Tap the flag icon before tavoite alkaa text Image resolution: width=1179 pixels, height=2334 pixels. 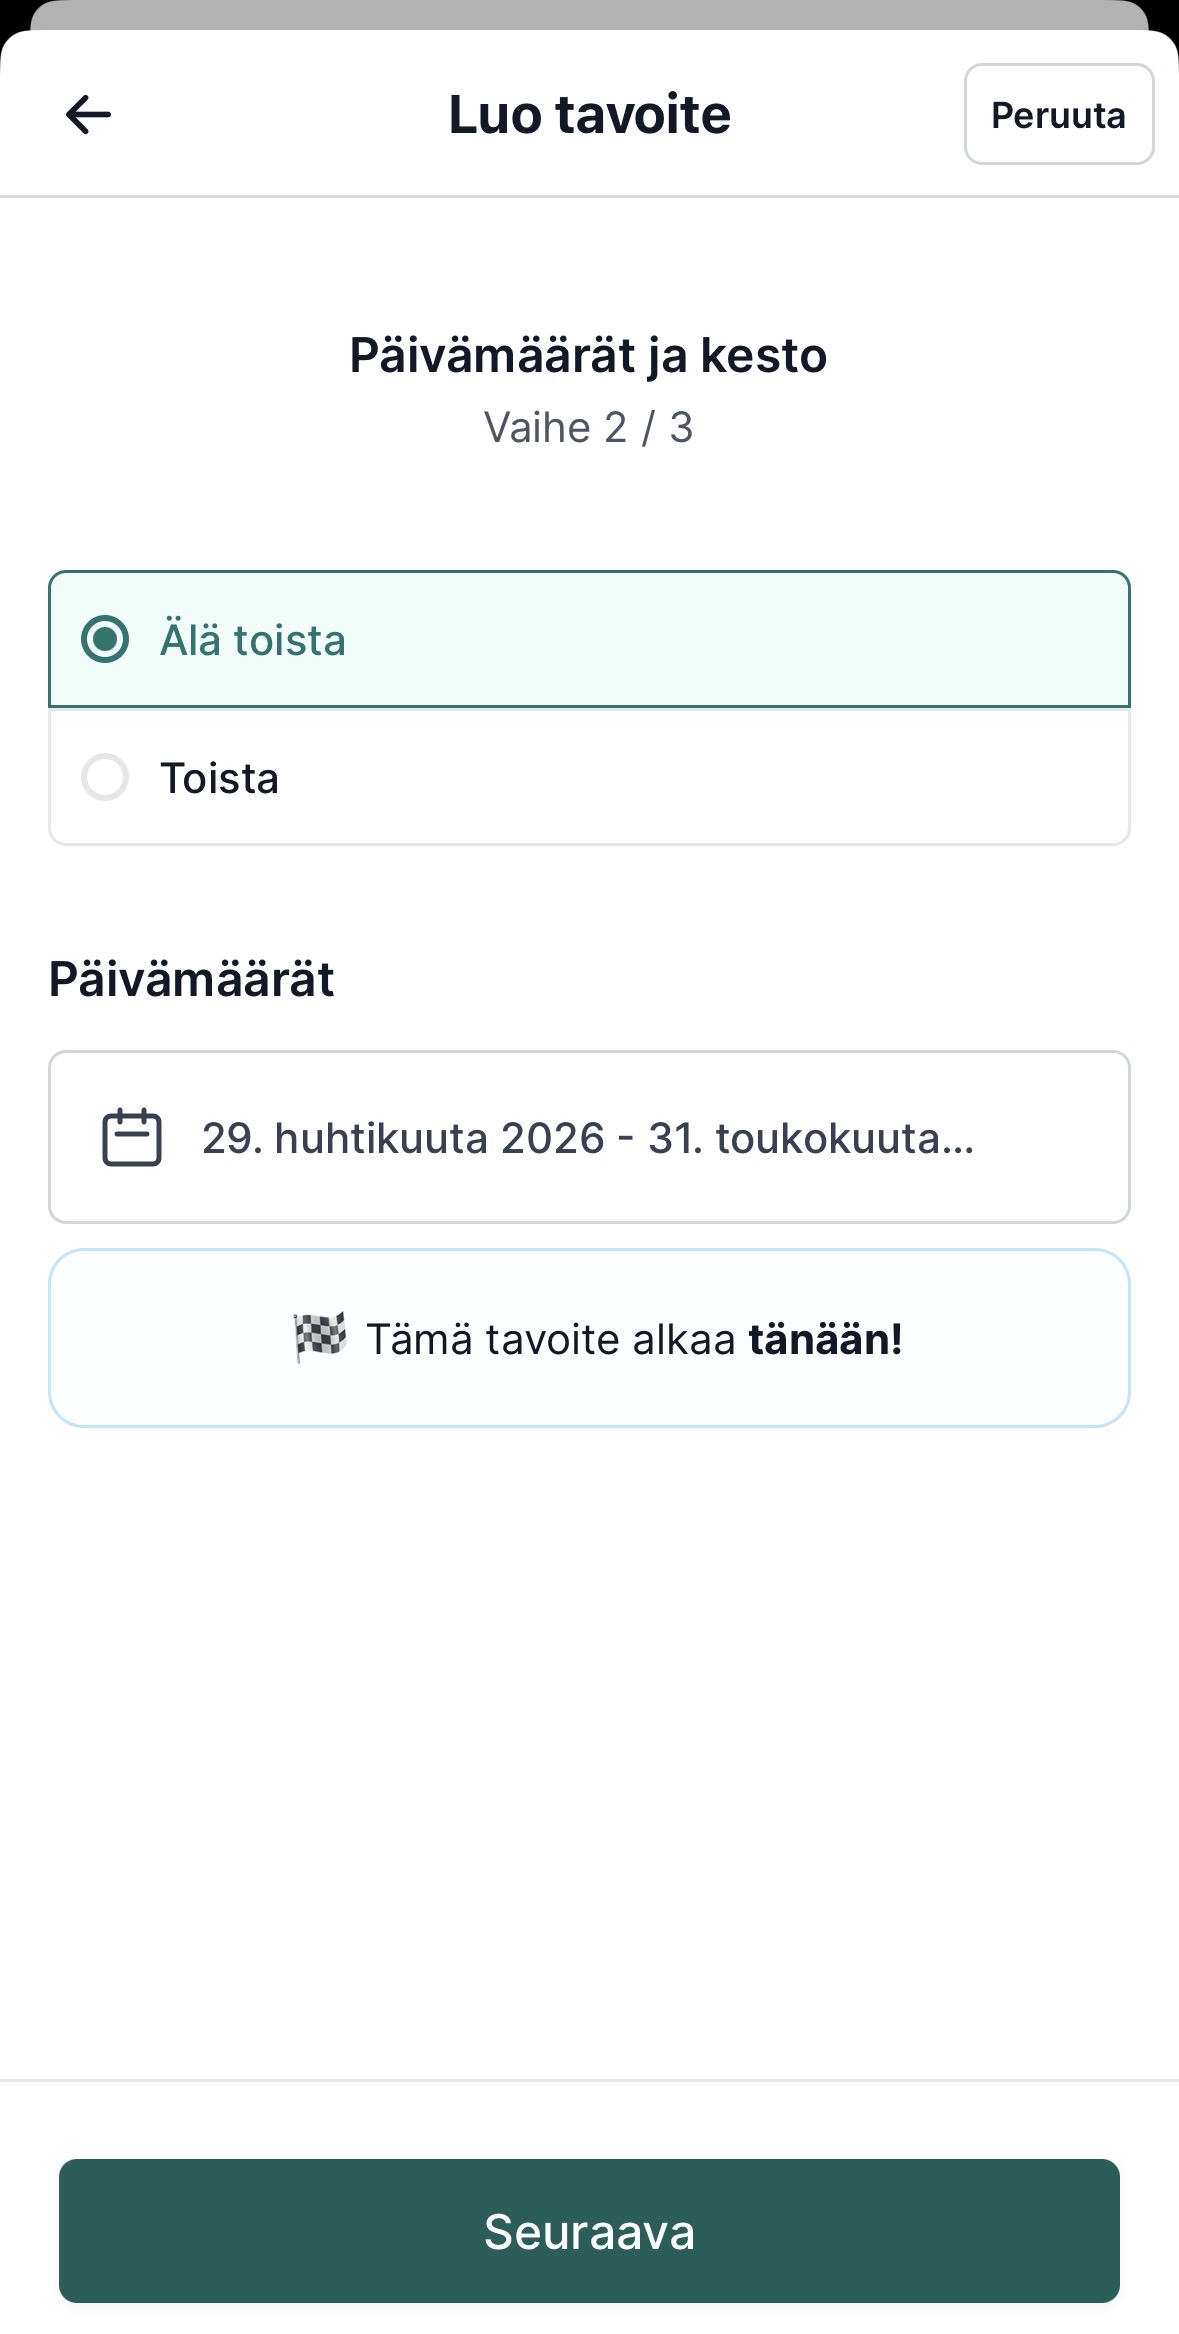(316, 1336)
